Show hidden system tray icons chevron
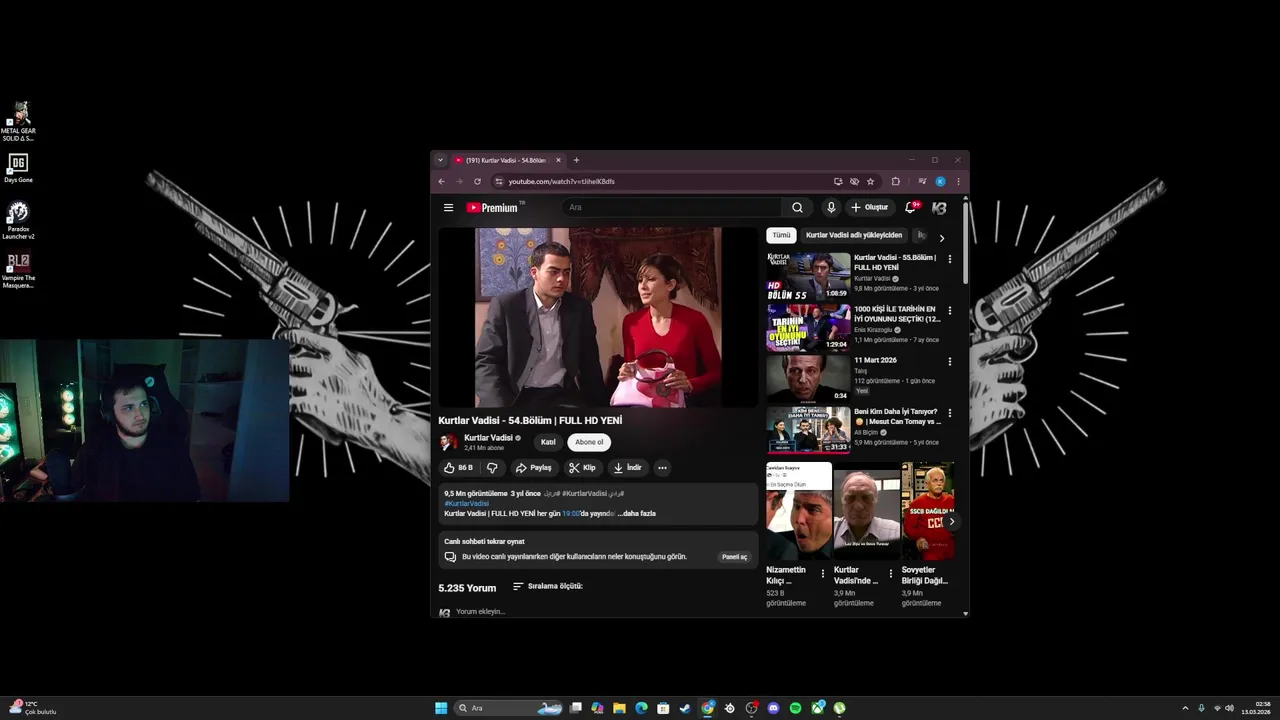Viewport: 1280px width, 720px height. coord(1185,708)
